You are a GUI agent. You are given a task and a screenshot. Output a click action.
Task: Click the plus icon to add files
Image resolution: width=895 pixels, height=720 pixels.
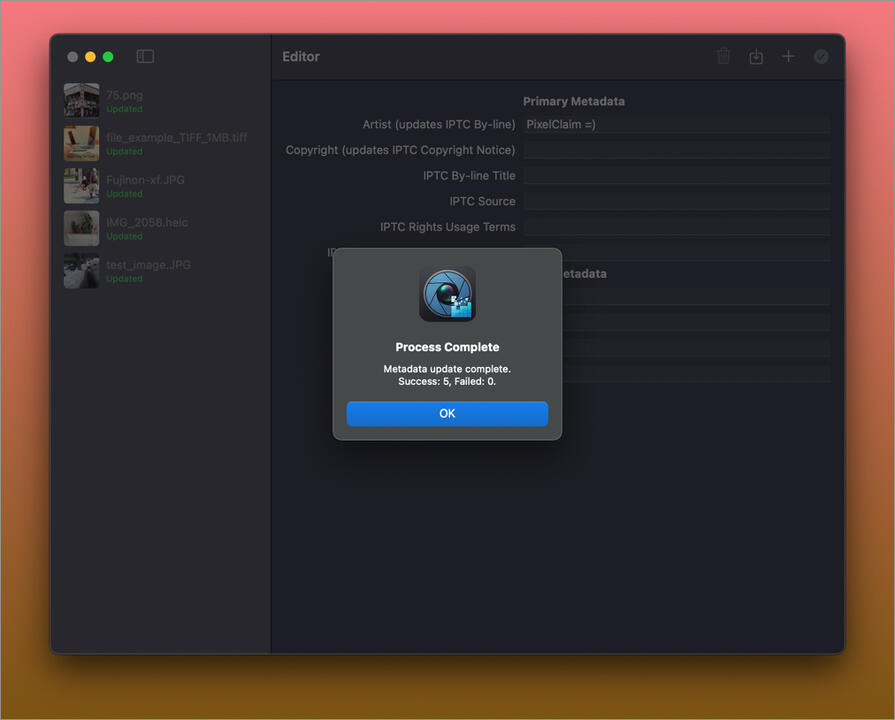pos(788,57)
